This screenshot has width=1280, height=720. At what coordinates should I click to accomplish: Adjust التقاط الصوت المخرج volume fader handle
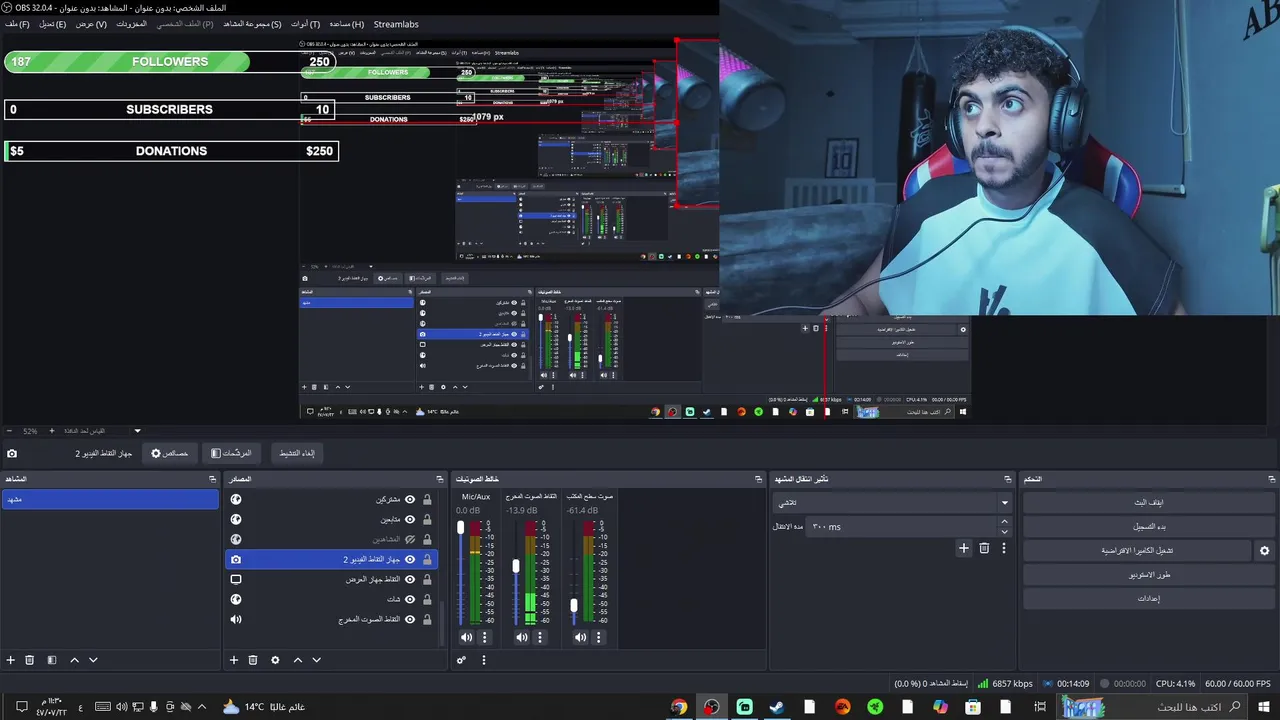tap(516, 566)
